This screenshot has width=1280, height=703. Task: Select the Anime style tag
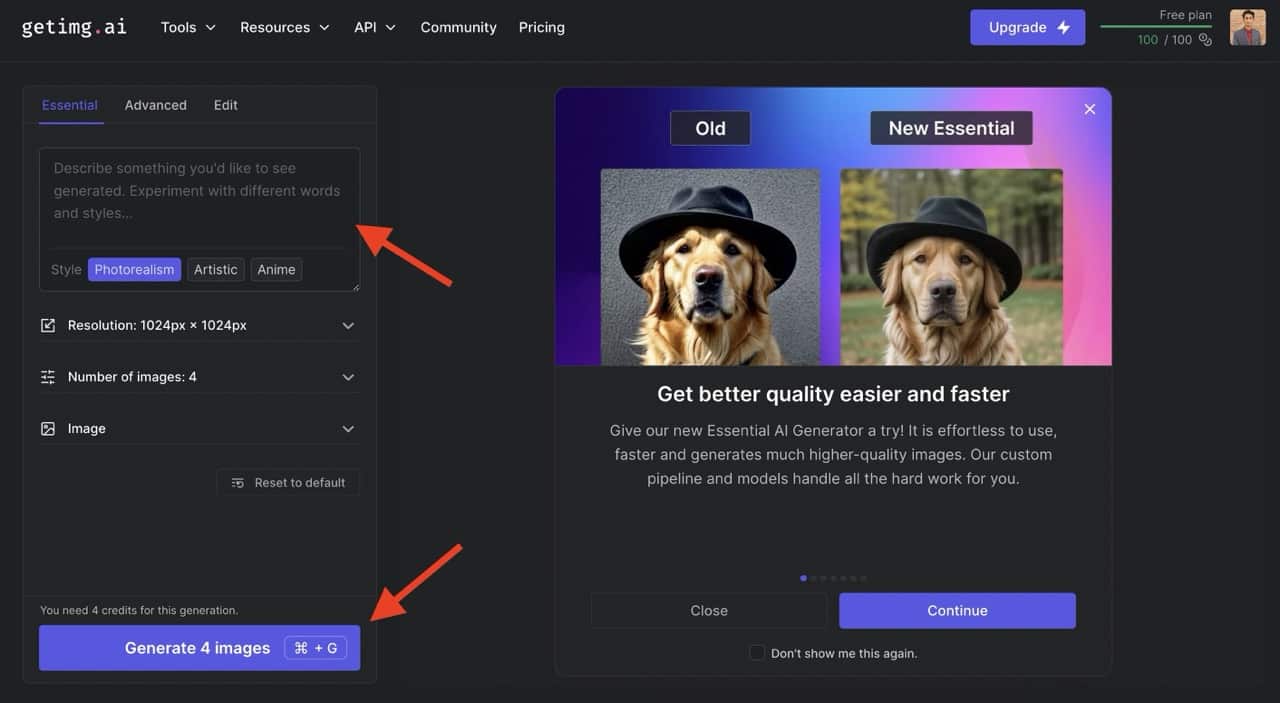(276, 269)
